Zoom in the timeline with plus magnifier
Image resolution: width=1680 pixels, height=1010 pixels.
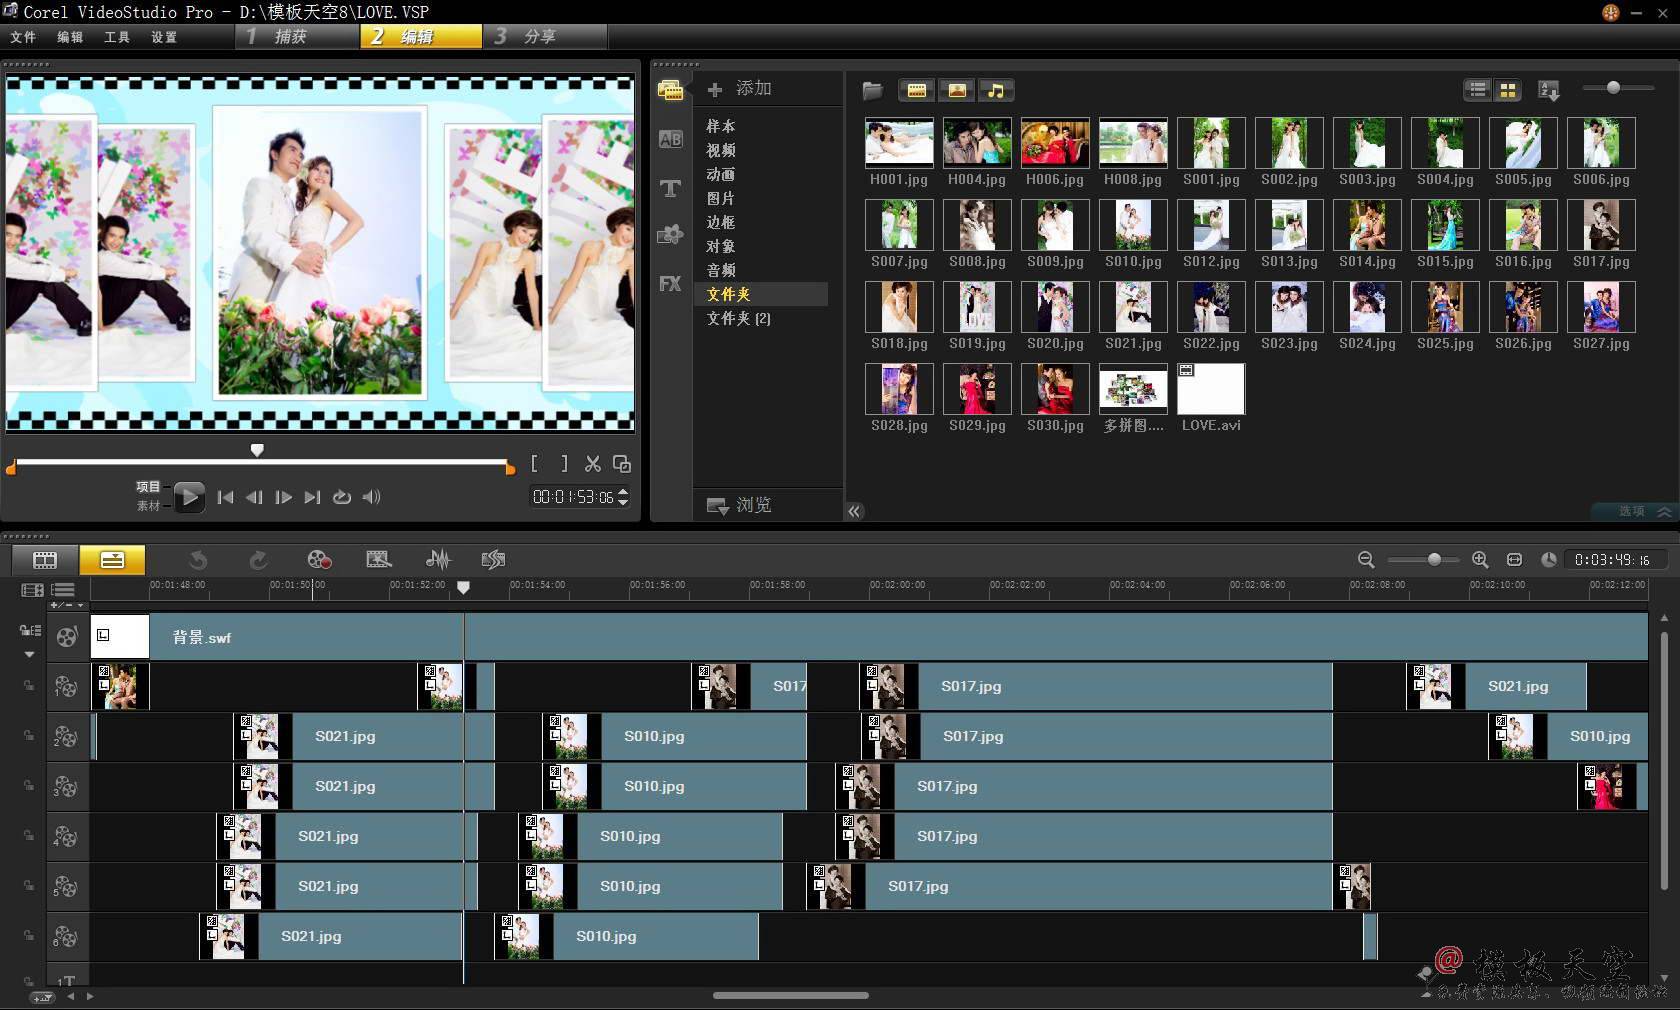click(x=1480, y=560)
